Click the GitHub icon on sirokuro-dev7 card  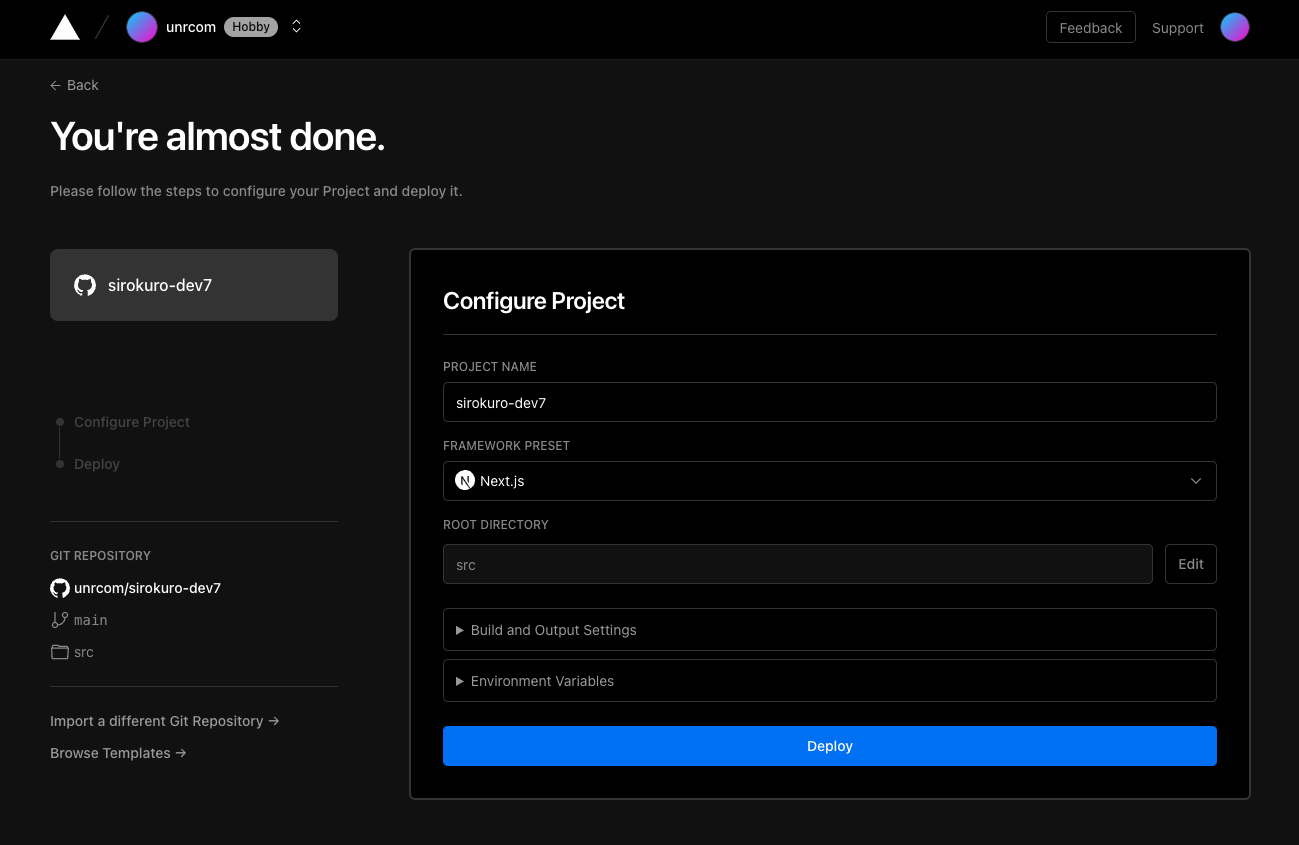coord(85,285)
